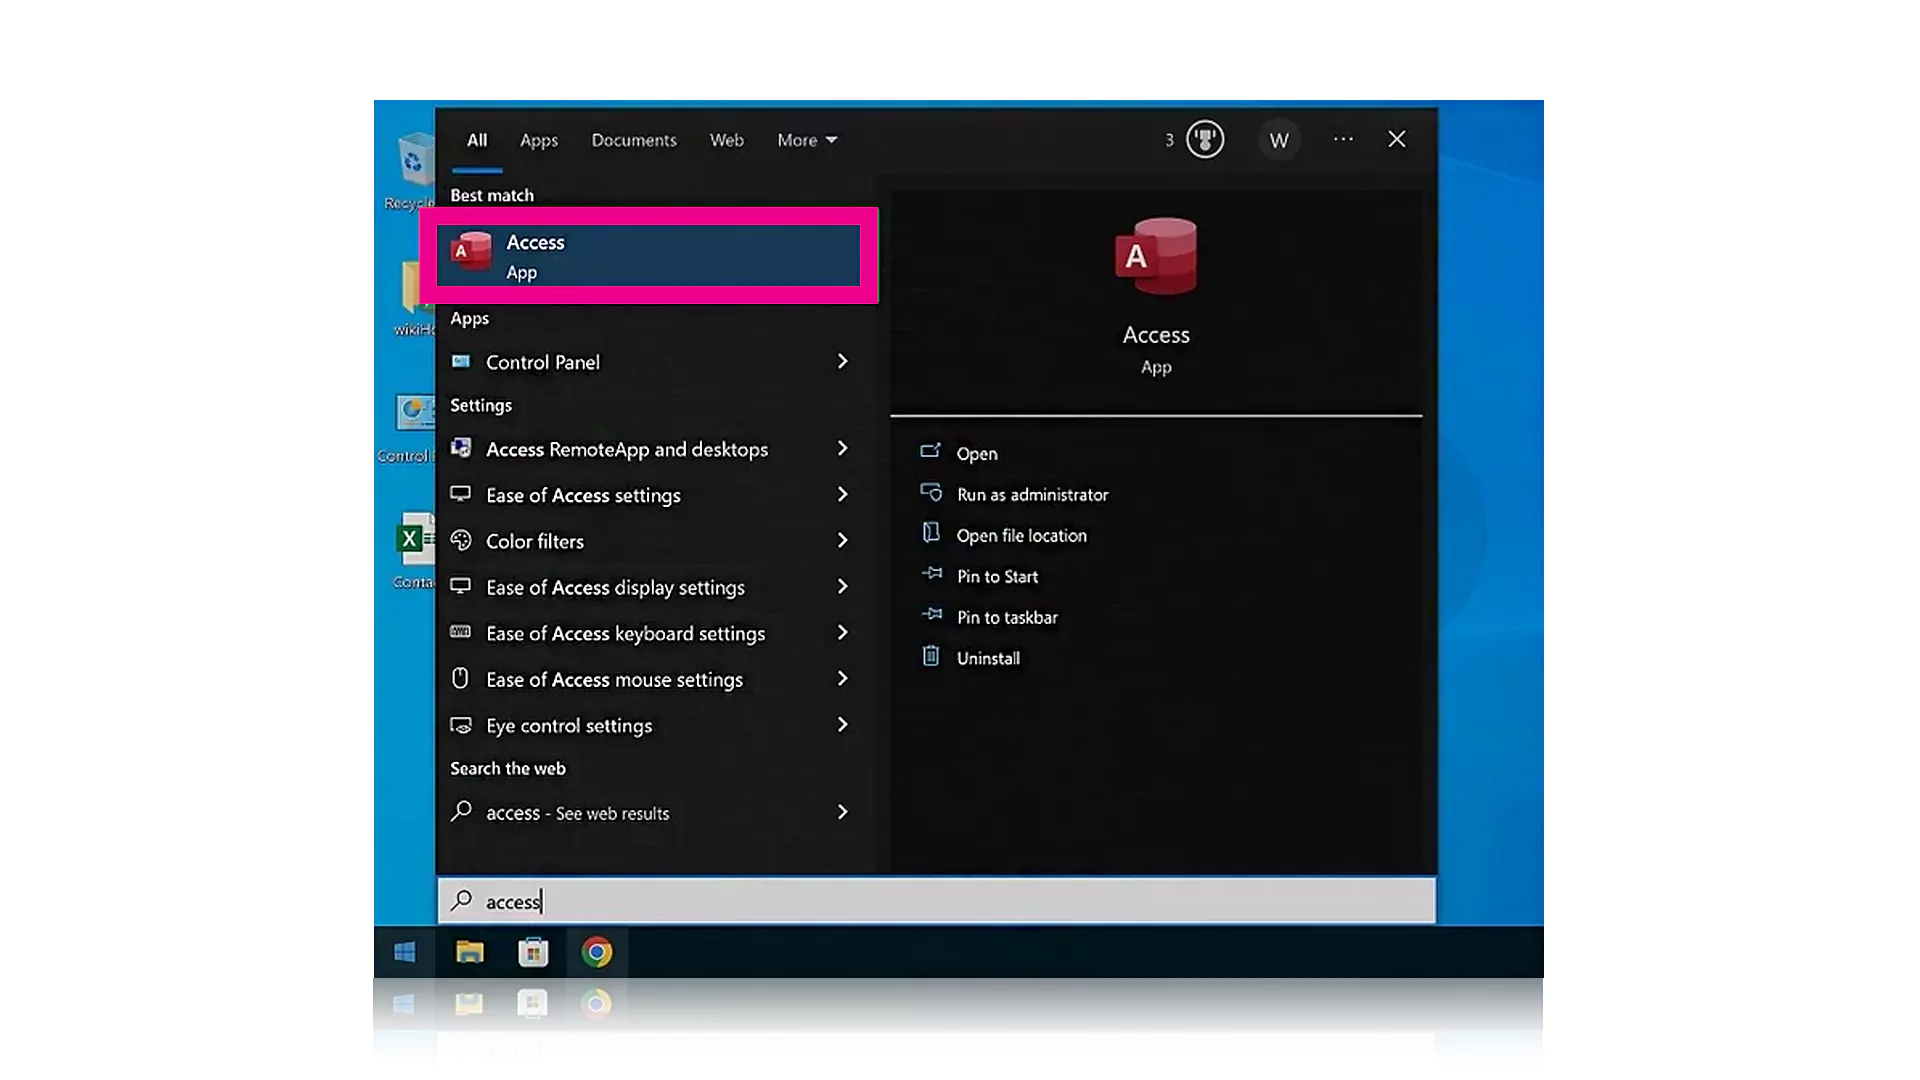Select the All search tab
Image resolution: width=1920 pixels, height=1080 pixels.
(x=477, y=140)
